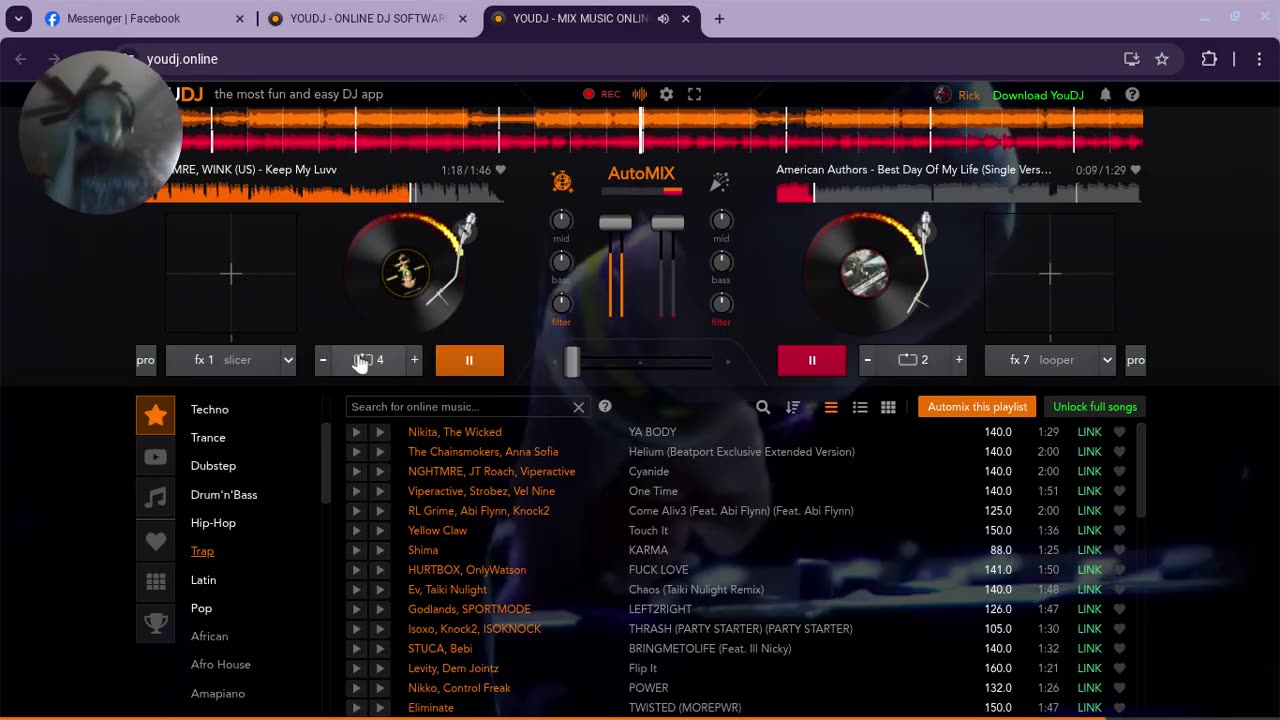
Task: Open the LINK for the POWER track
Action: [1089, 688]
